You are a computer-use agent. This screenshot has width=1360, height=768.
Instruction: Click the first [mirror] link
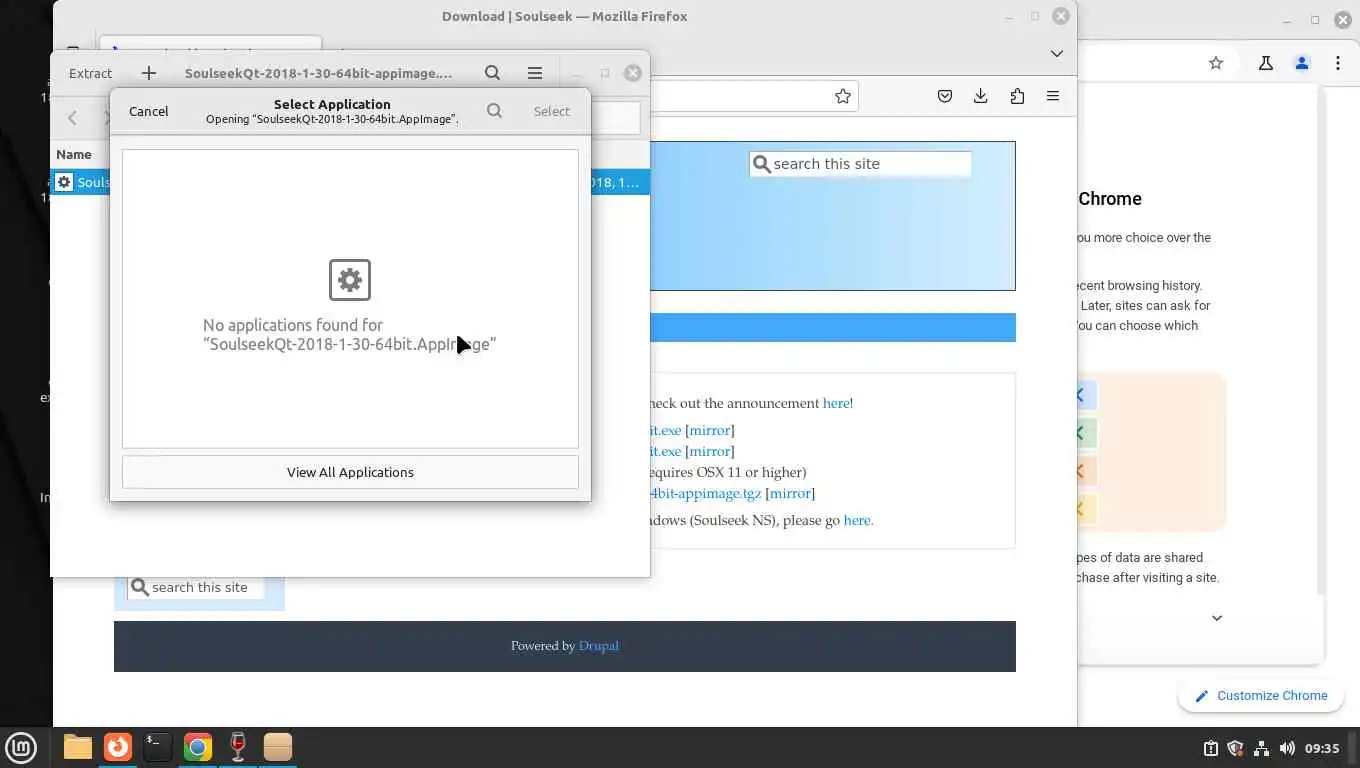click(709, 430)
